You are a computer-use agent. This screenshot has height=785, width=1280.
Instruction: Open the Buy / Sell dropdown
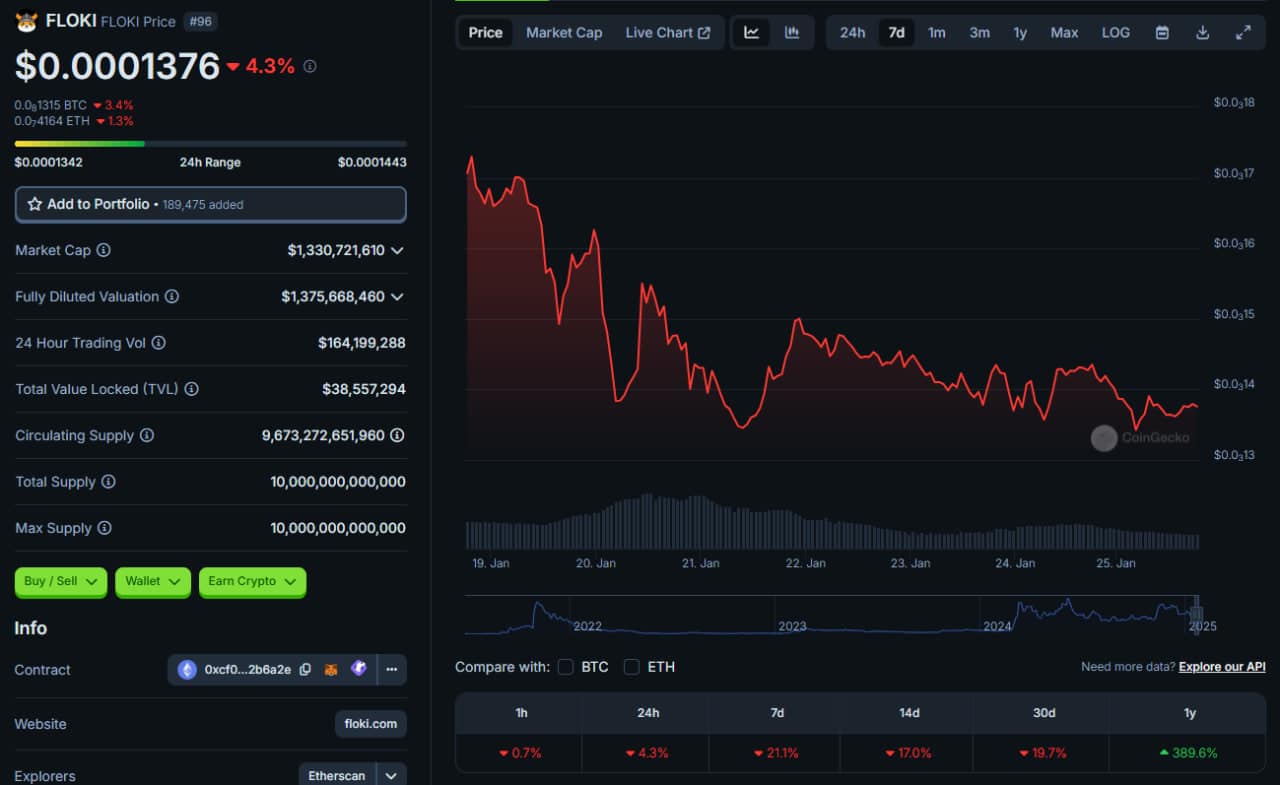point(61,582)
